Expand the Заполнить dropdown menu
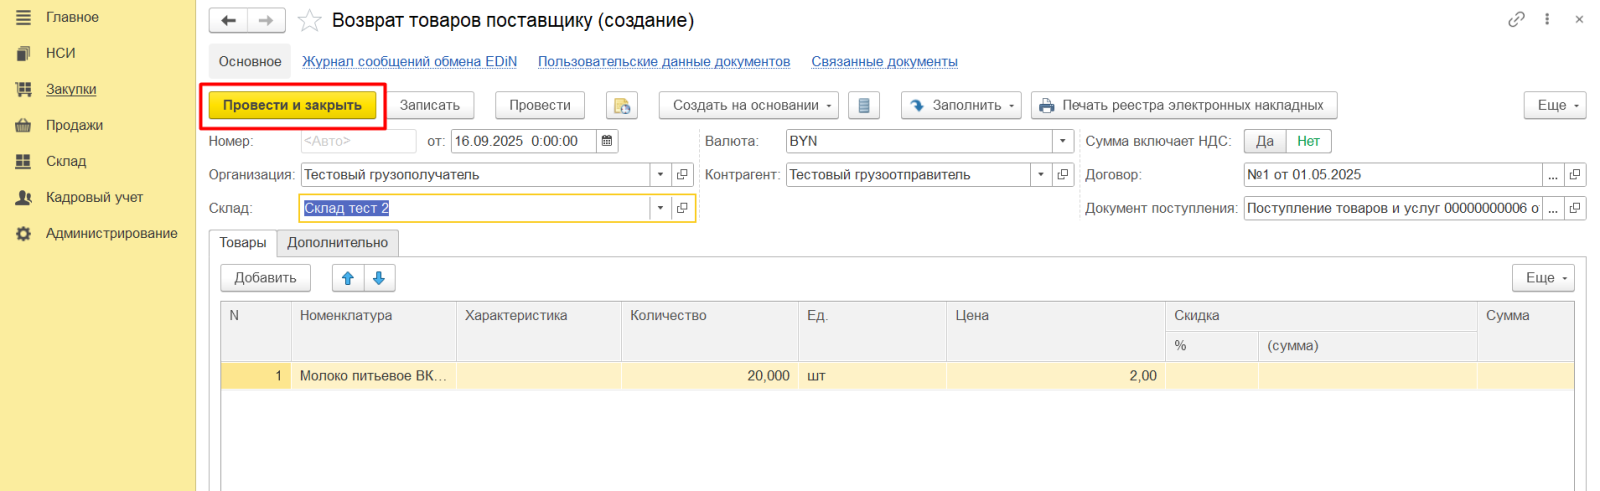 point(961,105)
